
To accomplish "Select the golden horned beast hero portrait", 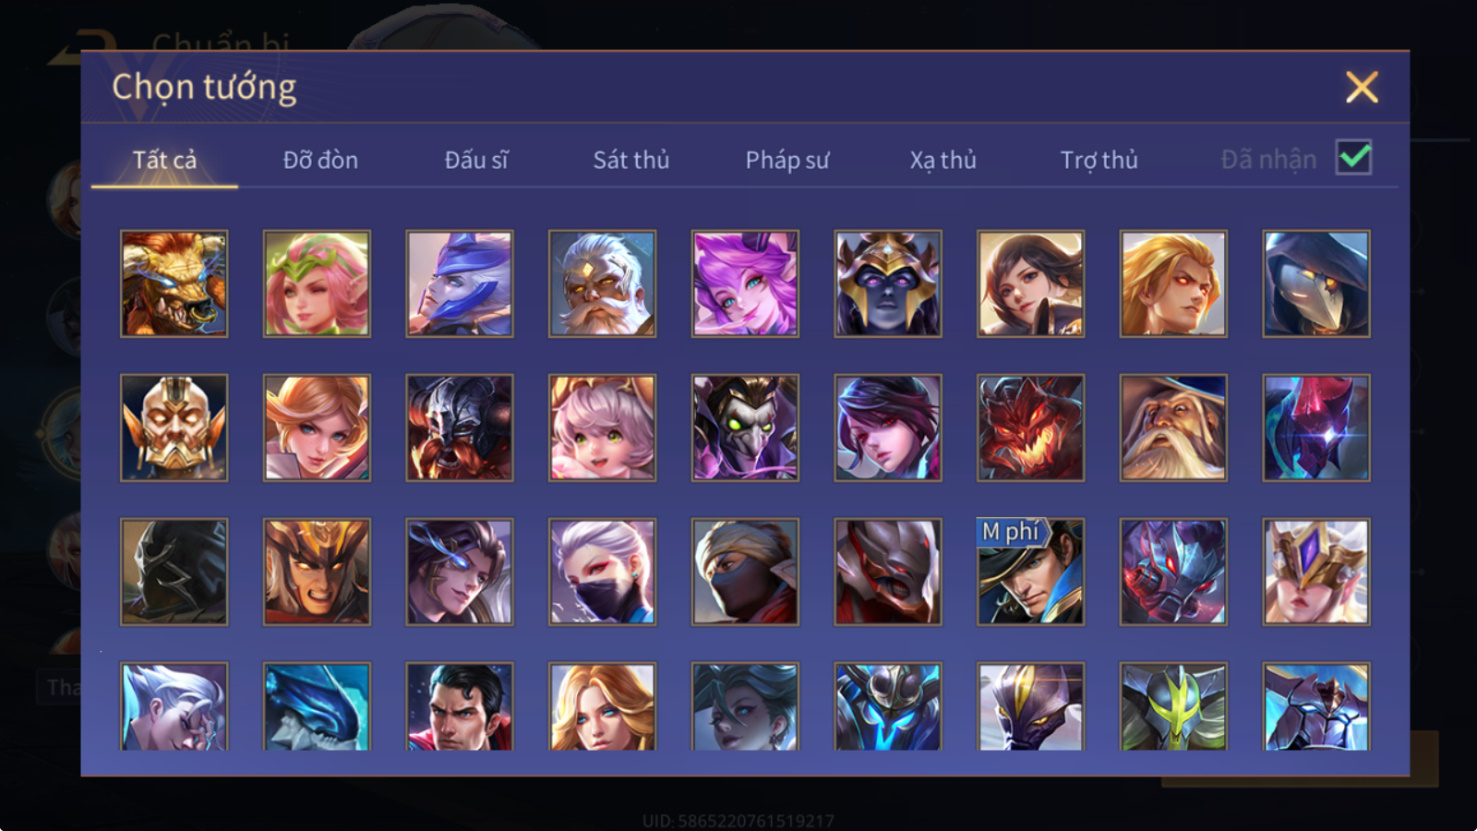I will click(174, 284).
